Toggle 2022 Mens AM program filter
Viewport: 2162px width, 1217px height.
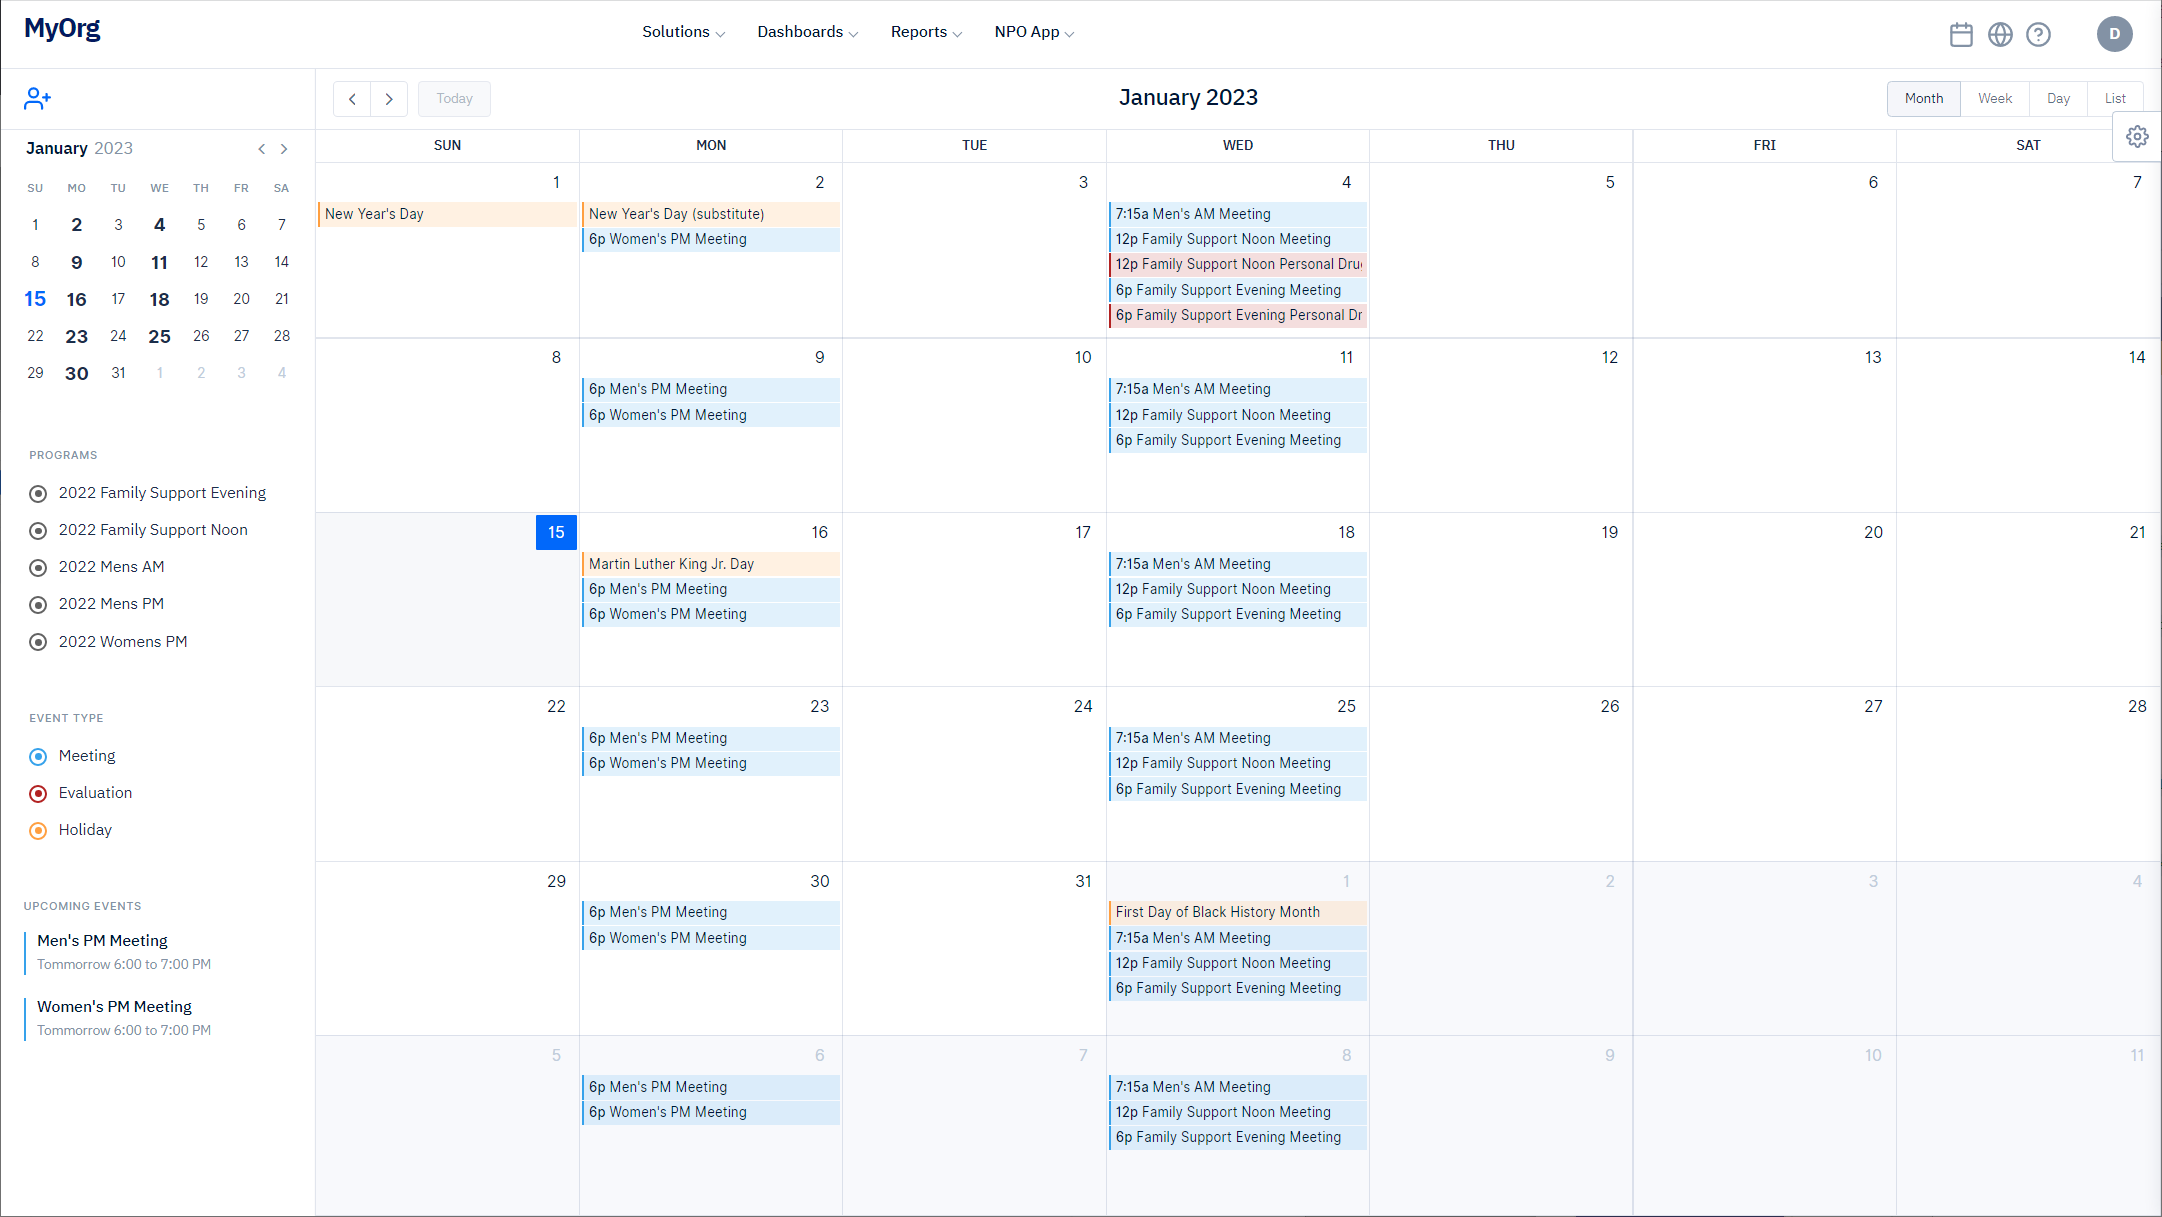(x=38, y=568)
